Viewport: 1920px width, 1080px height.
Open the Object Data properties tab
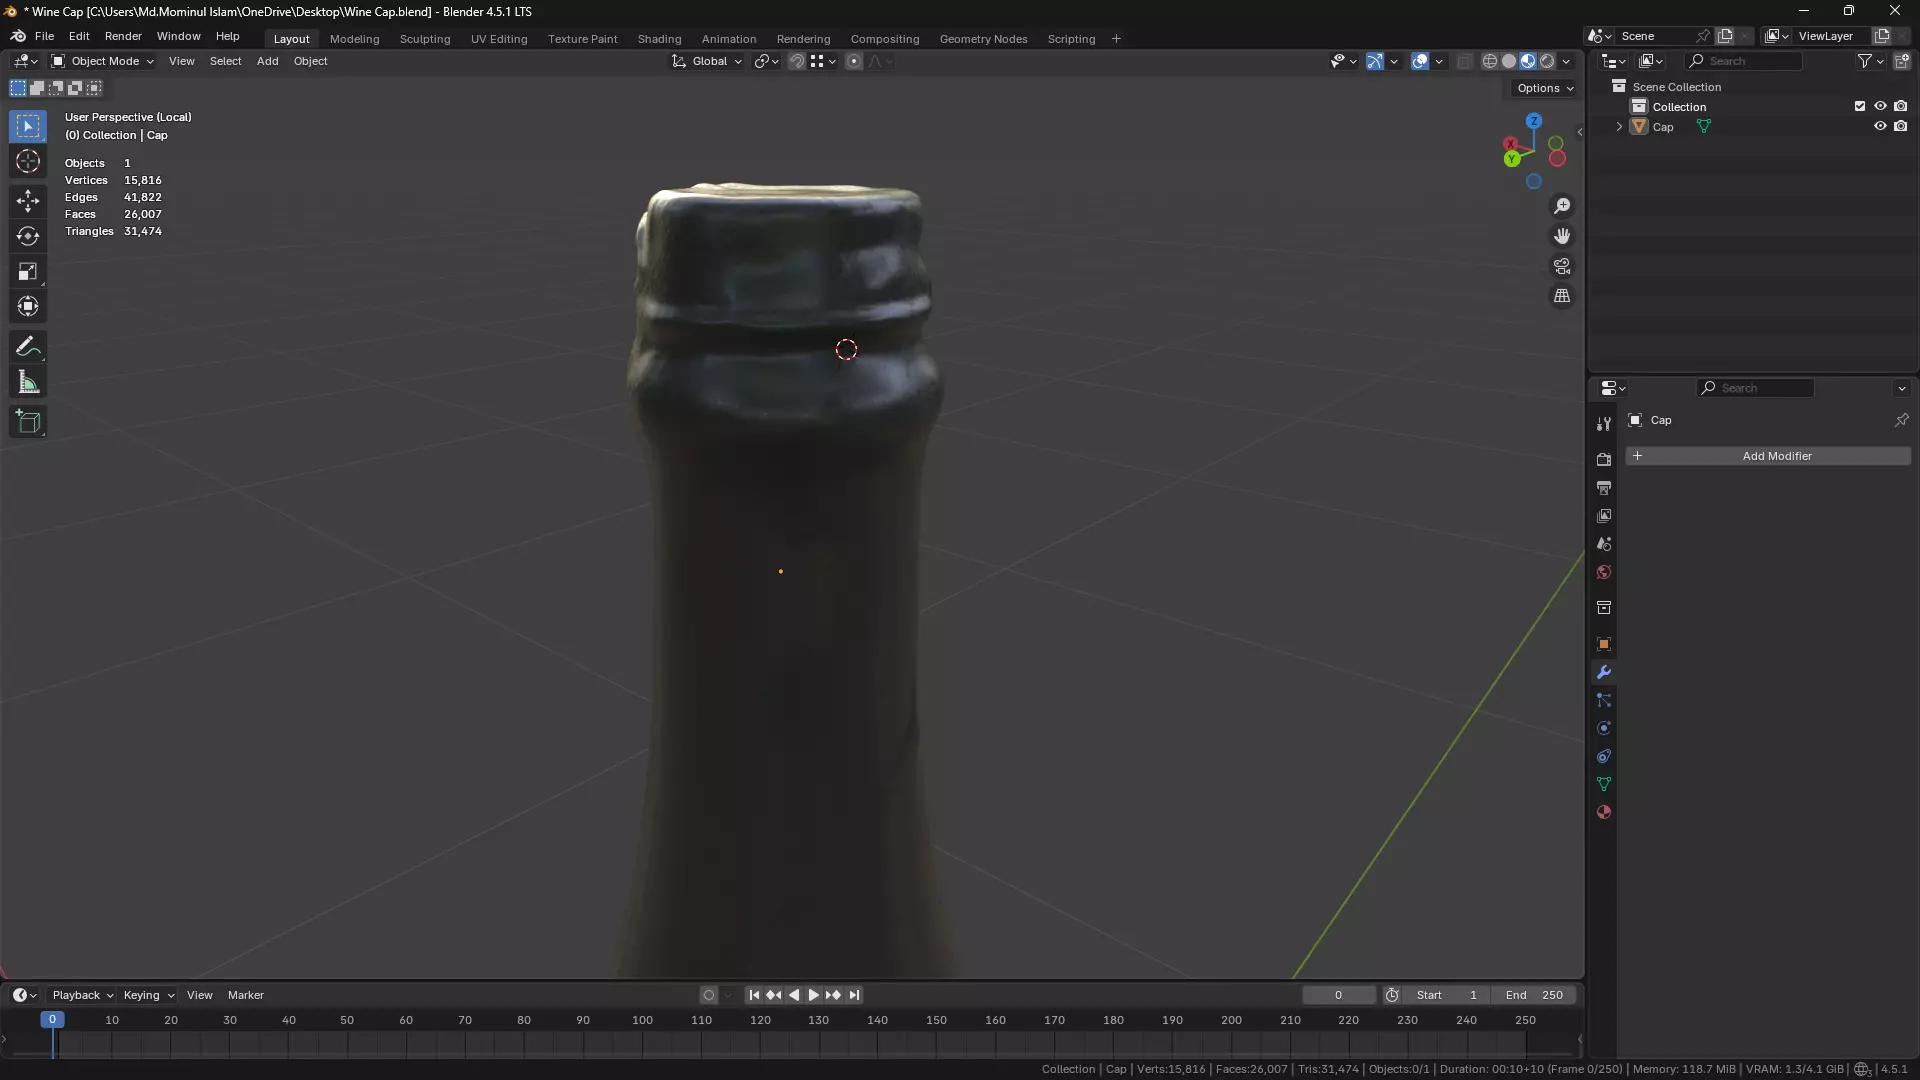[1604, 784]
